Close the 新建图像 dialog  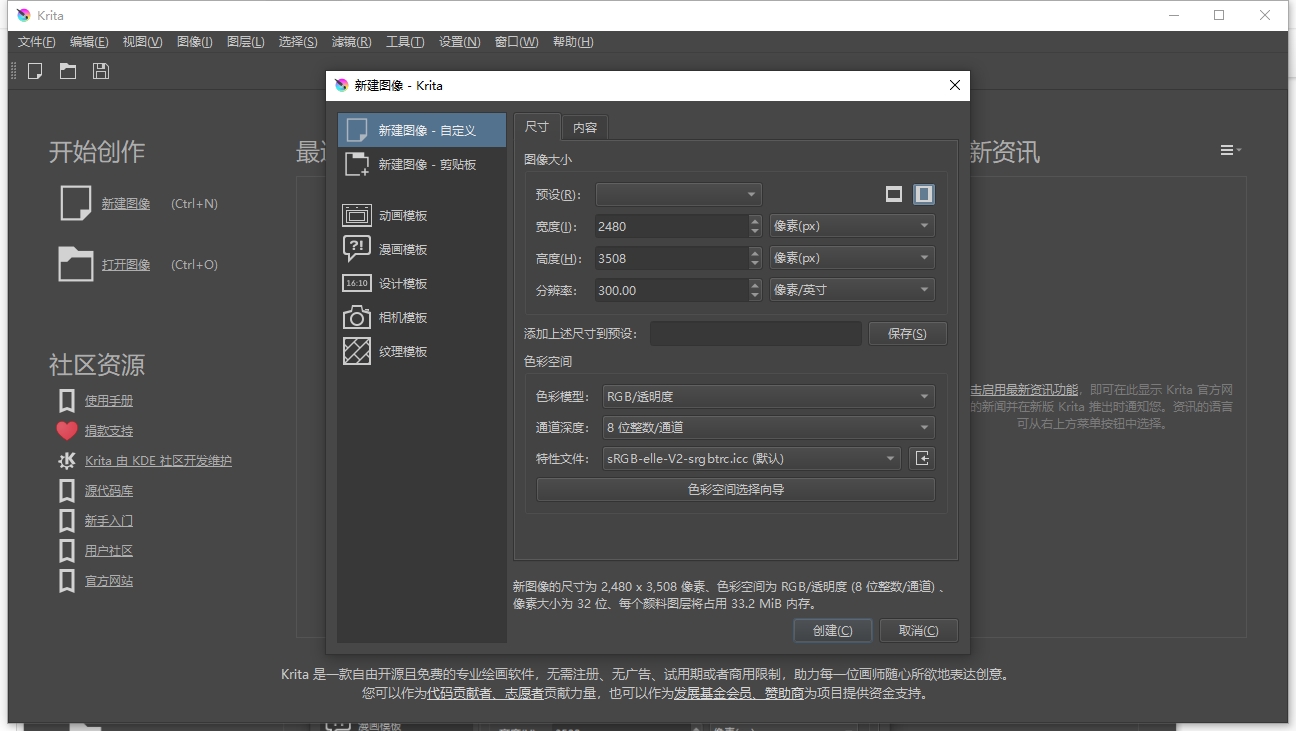click(x=954, y=85)
